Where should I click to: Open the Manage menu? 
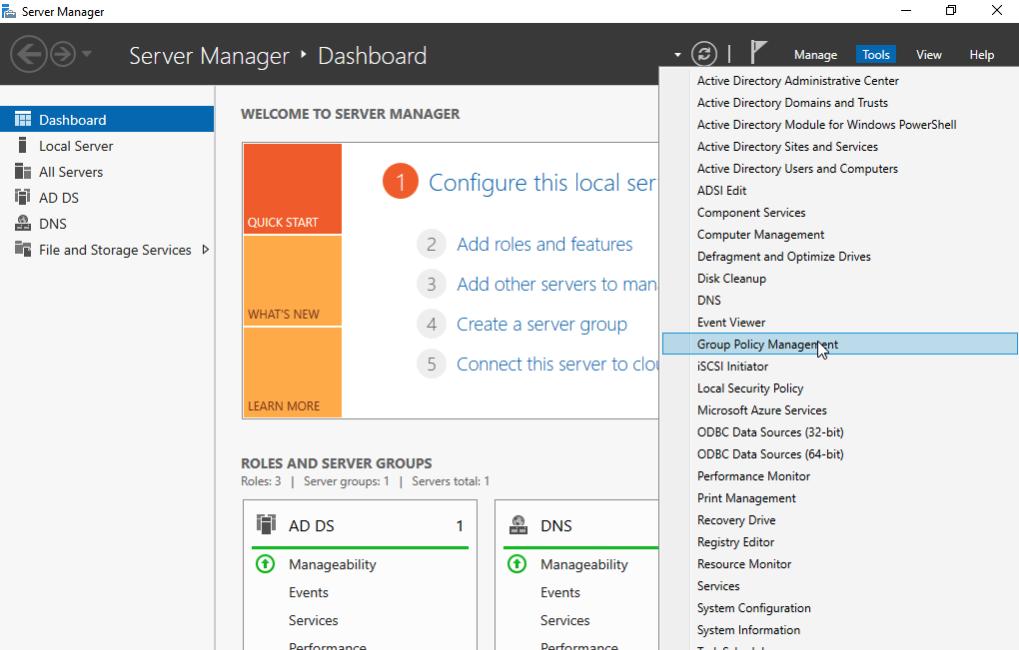pyautogui.click(x=815, y=55)
